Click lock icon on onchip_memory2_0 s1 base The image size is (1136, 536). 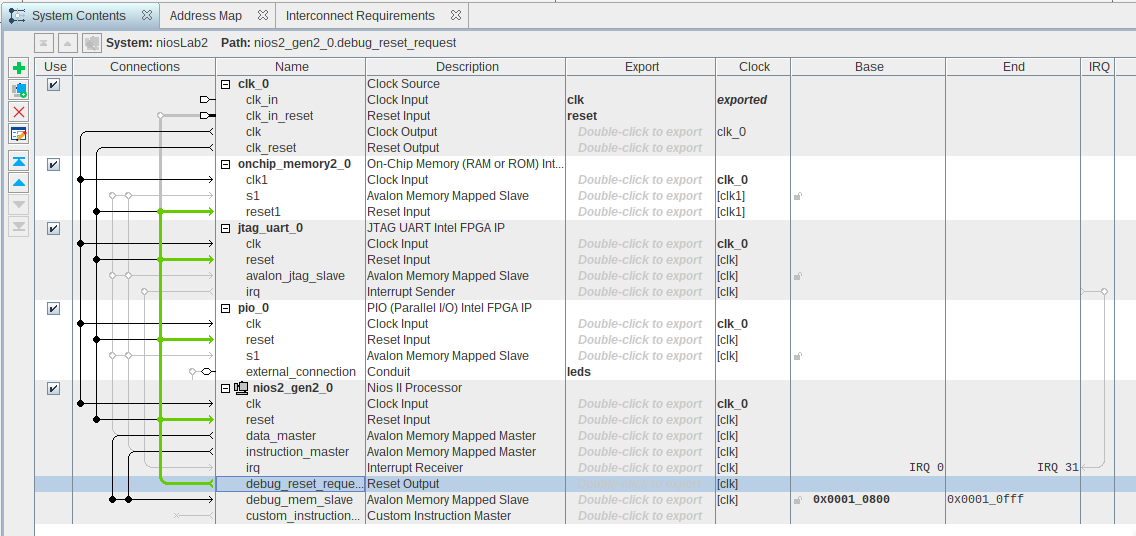coord(798,196)
